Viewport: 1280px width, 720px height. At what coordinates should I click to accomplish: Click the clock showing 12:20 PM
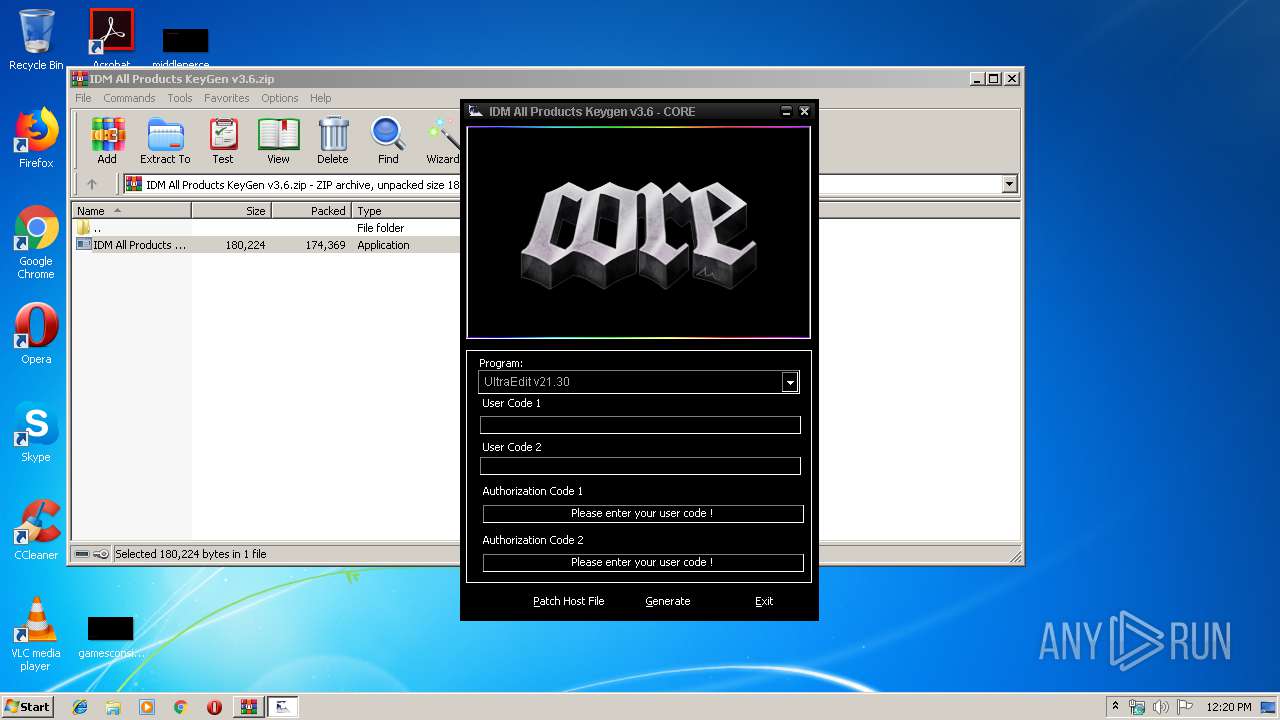(1229, 707)
